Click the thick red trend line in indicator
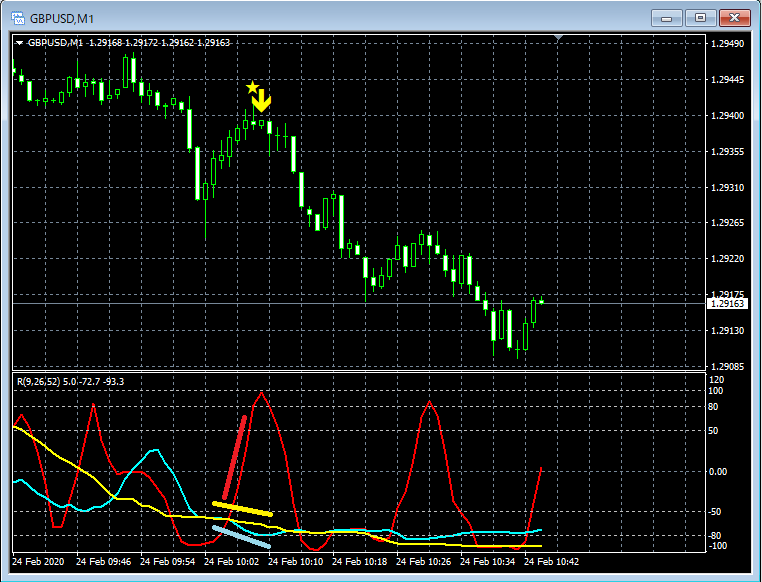The height and width of the screenshot is (582, 762). point(234,457)
